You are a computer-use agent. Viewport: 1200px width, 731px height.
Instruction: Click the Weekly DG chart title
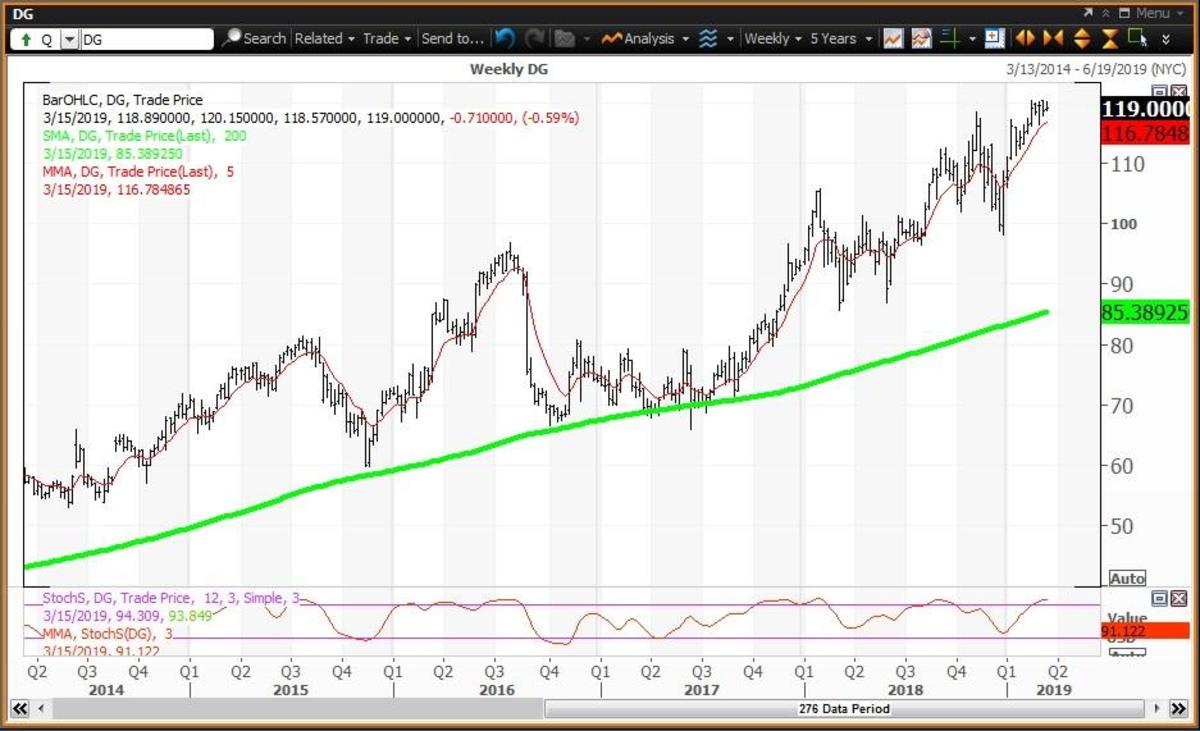pos(509,69)
